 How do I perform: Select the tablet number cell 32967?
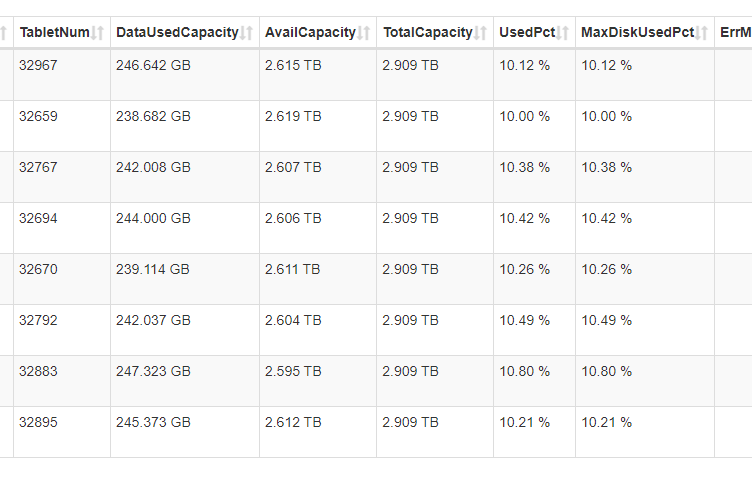click(x=39, y=66)
